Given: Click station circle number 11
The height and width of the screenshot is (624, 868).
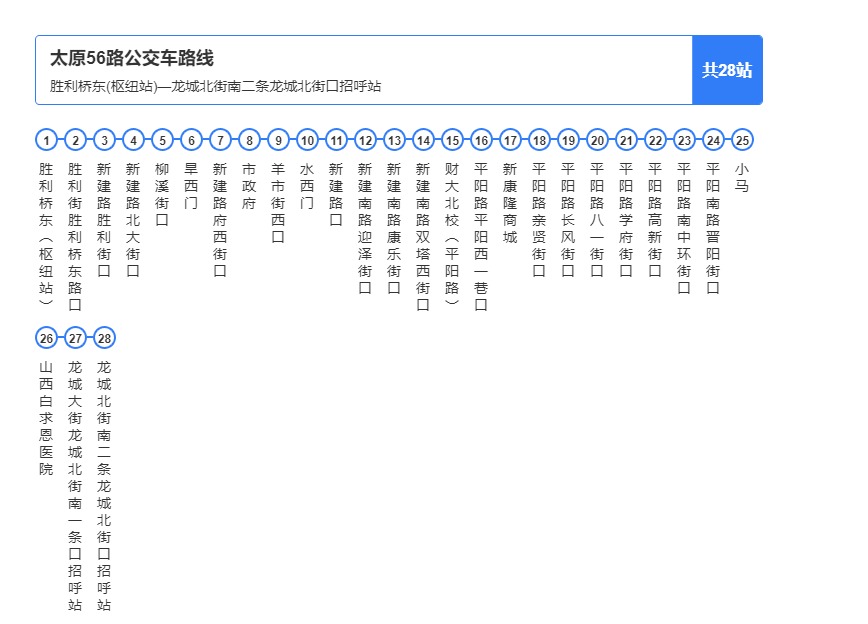Looking at the screenshot, I should tap(336, 140).
